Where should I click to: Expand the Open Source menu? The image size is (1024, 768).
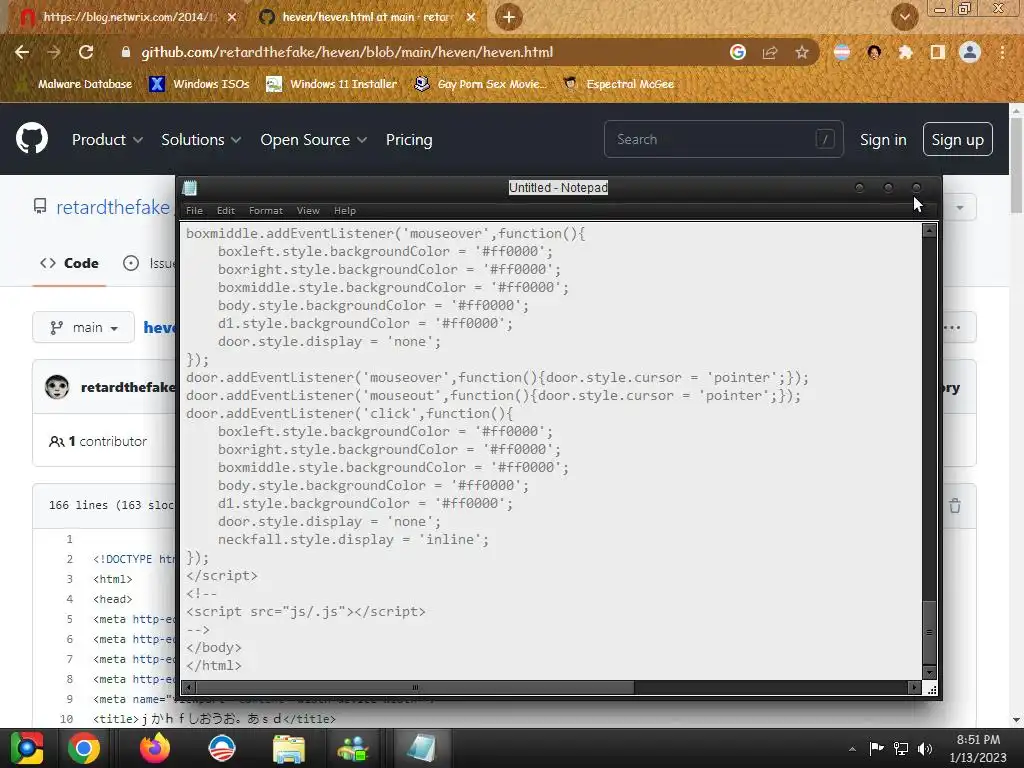pos(313,140)
